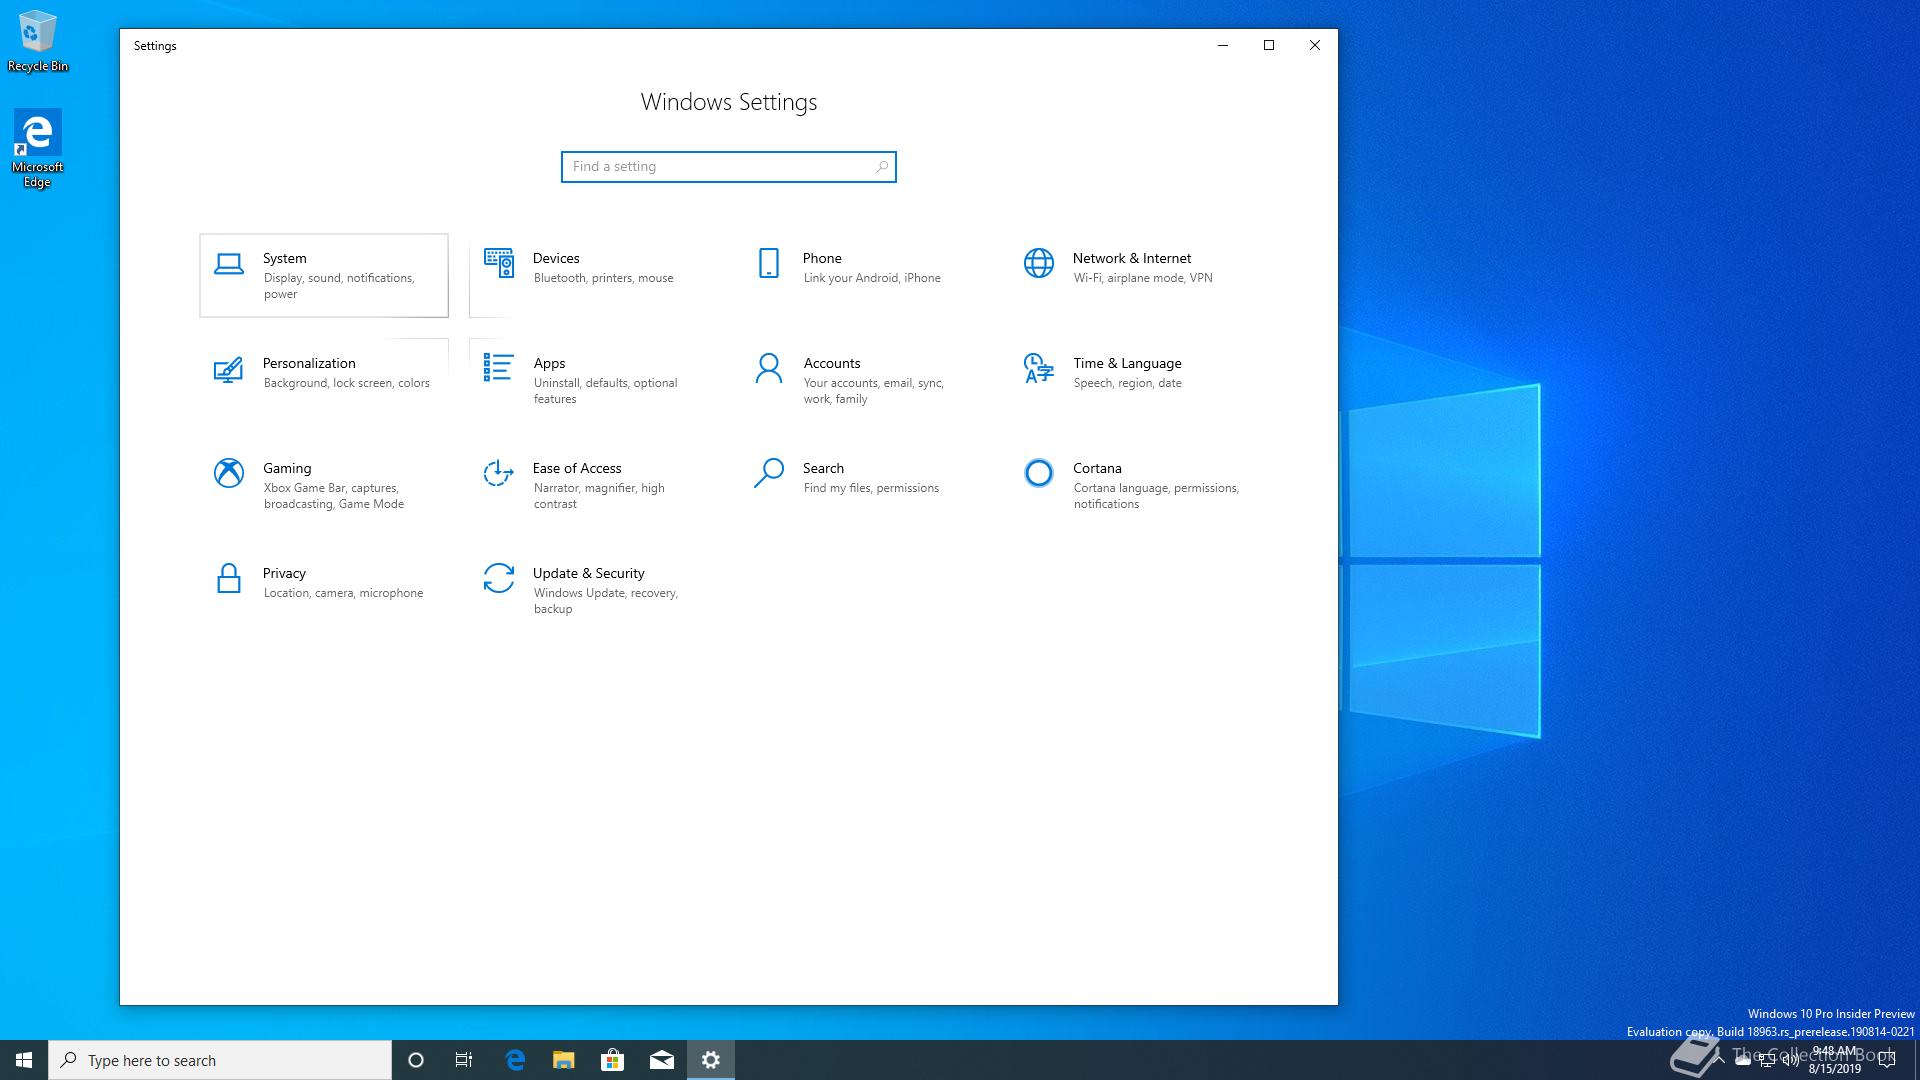Click the Gaming Xbox icon
This screenshot has height=1080, width=1920.
pos(229,473)
